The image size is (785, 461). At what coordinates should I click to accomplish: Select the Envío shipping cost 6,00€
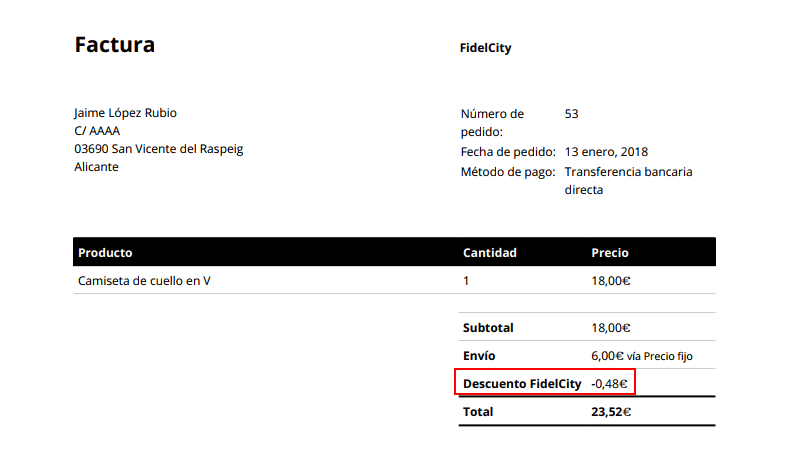(608, 355)
